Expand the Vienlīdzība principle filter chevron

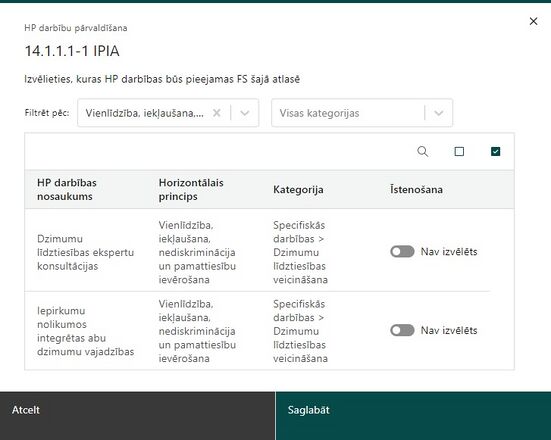pyautogui.click(x=245, y=113)
